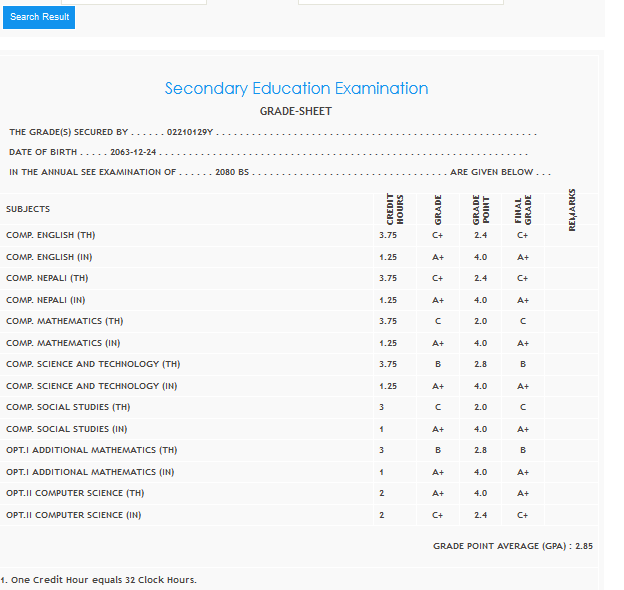Viewport: 624px width, 590px height.
Task: Click the Secondary Education Examination title
Action: tap(296, 89)
